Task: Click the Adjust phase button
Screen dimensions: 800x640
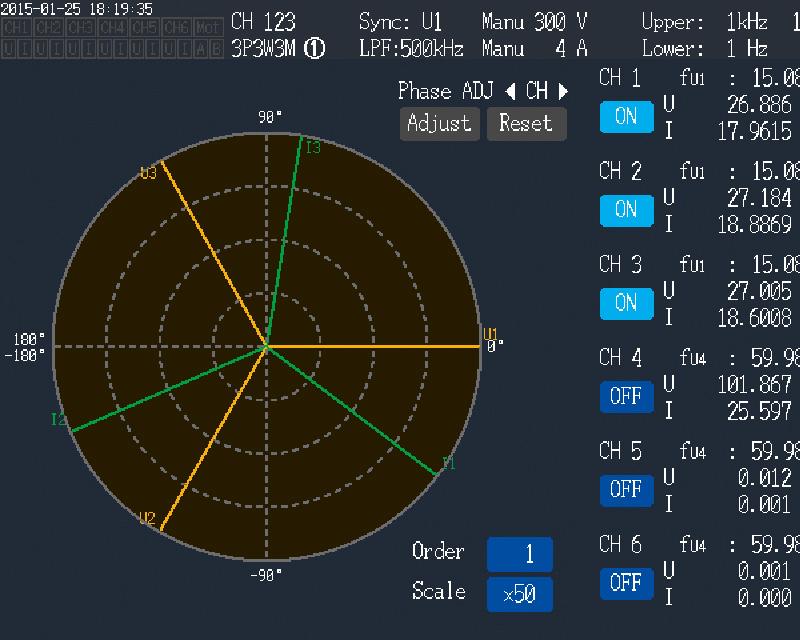Action: tap(439, 124)
